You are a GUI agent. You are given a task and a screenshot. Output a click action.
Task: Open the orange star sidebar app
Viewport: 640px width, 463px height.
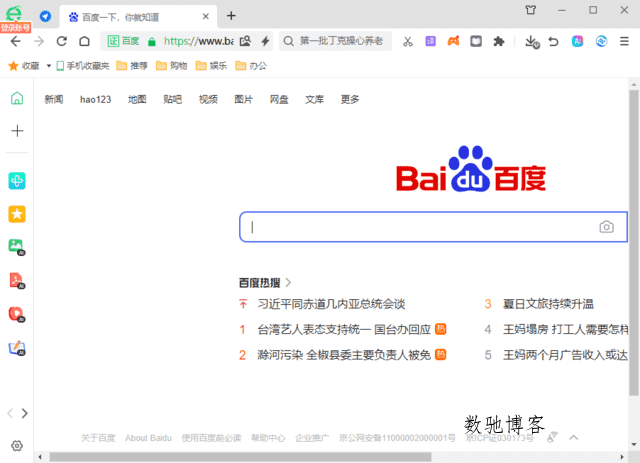click(x=17, y=214)
